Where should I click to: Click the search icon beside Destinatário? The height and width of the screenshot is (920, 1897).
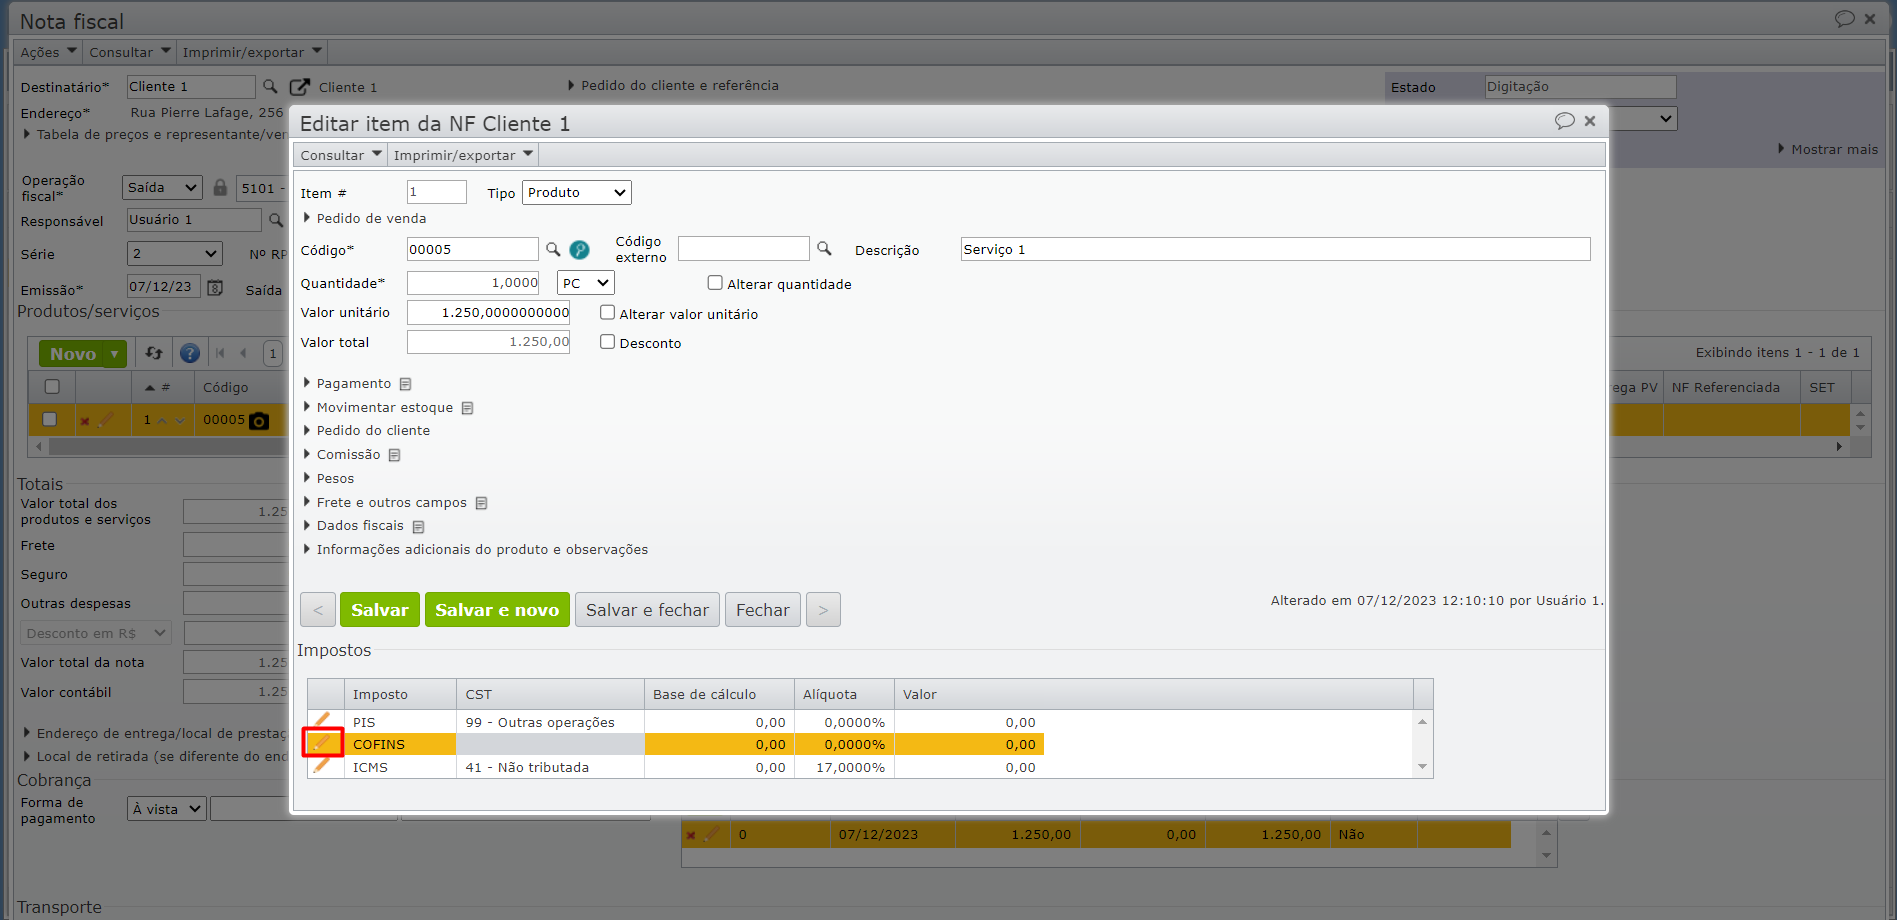pyautogui.click(x=270, y=86)
